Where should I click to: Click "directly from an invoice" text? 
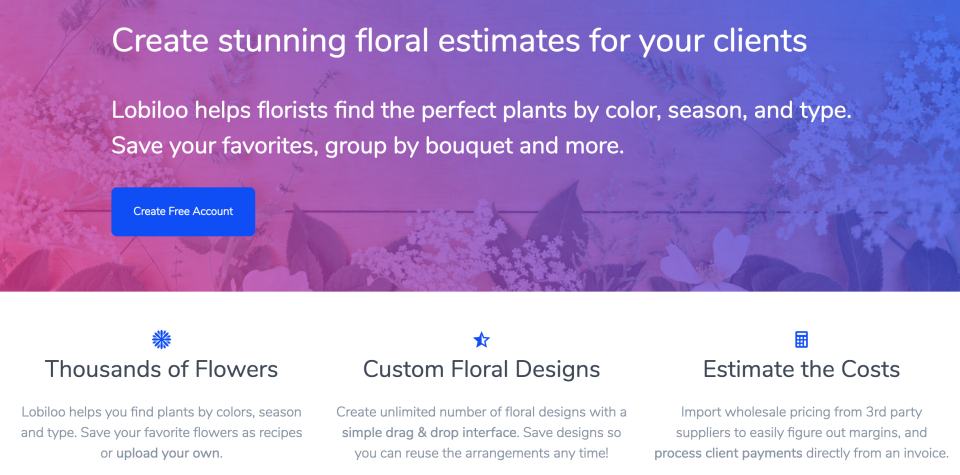pyautogui.click(x=874, y=453)
